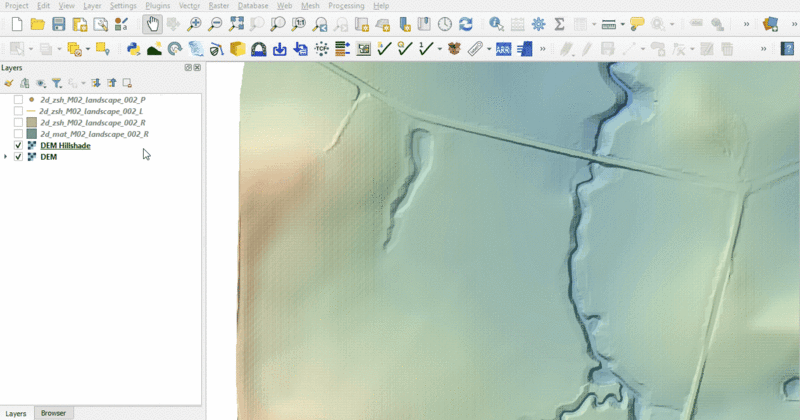800x420 pixels.
Task: Click the Show Statistical Summary sigma icon
Action: [x=561, y=24]
